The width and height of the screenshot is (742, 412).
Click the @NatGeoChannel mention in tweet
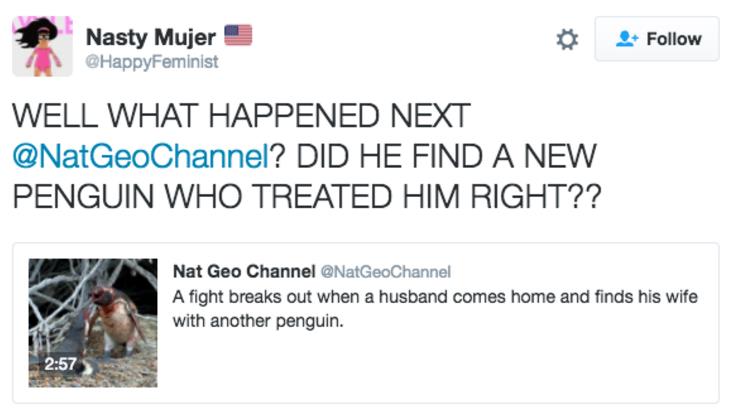141,156
